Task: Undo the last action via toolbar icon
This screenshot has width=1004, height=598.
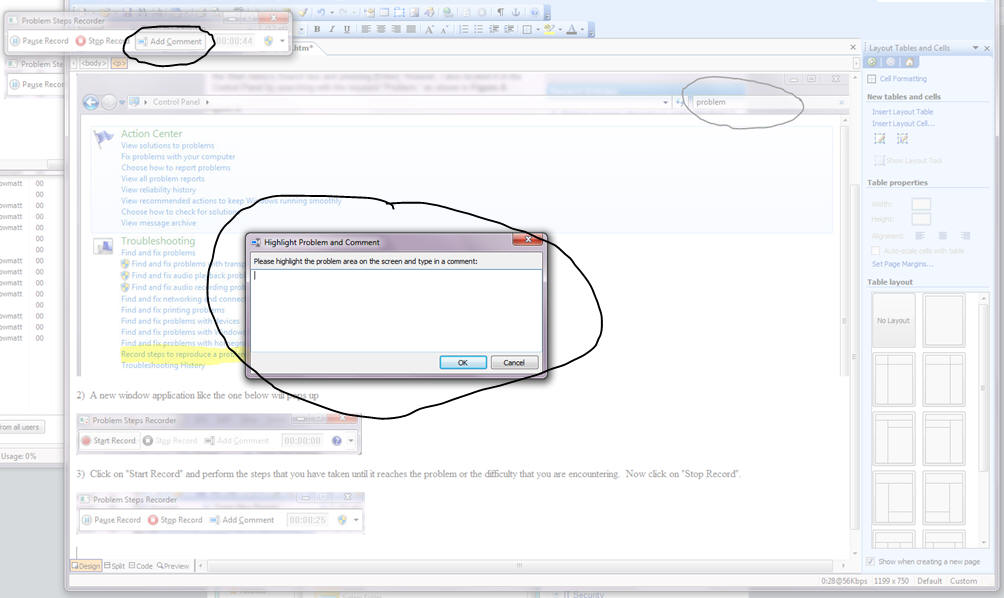Action: (x=321, y=12)
